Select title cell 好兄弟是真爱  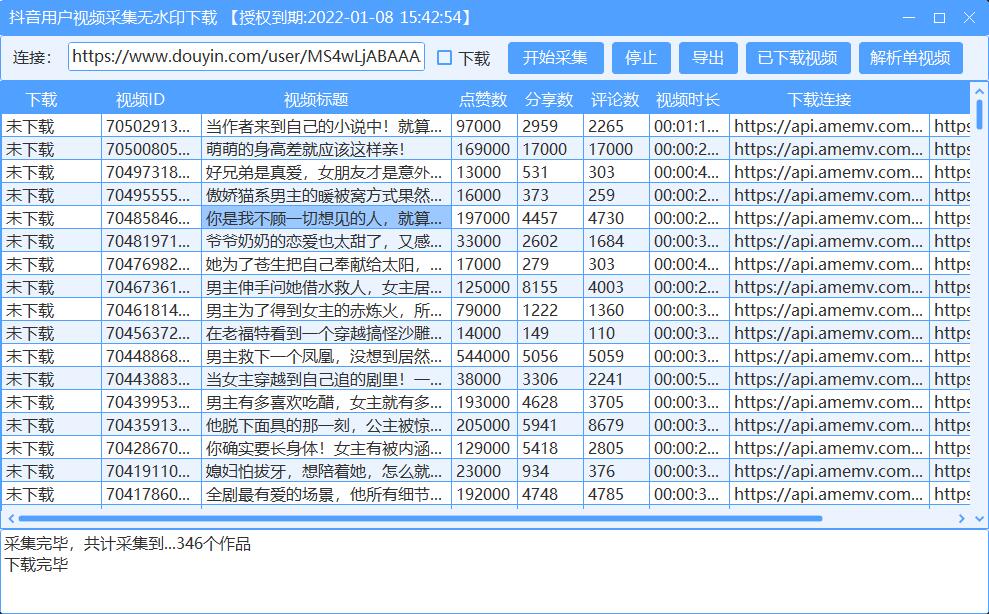click(x=326, y=172)
